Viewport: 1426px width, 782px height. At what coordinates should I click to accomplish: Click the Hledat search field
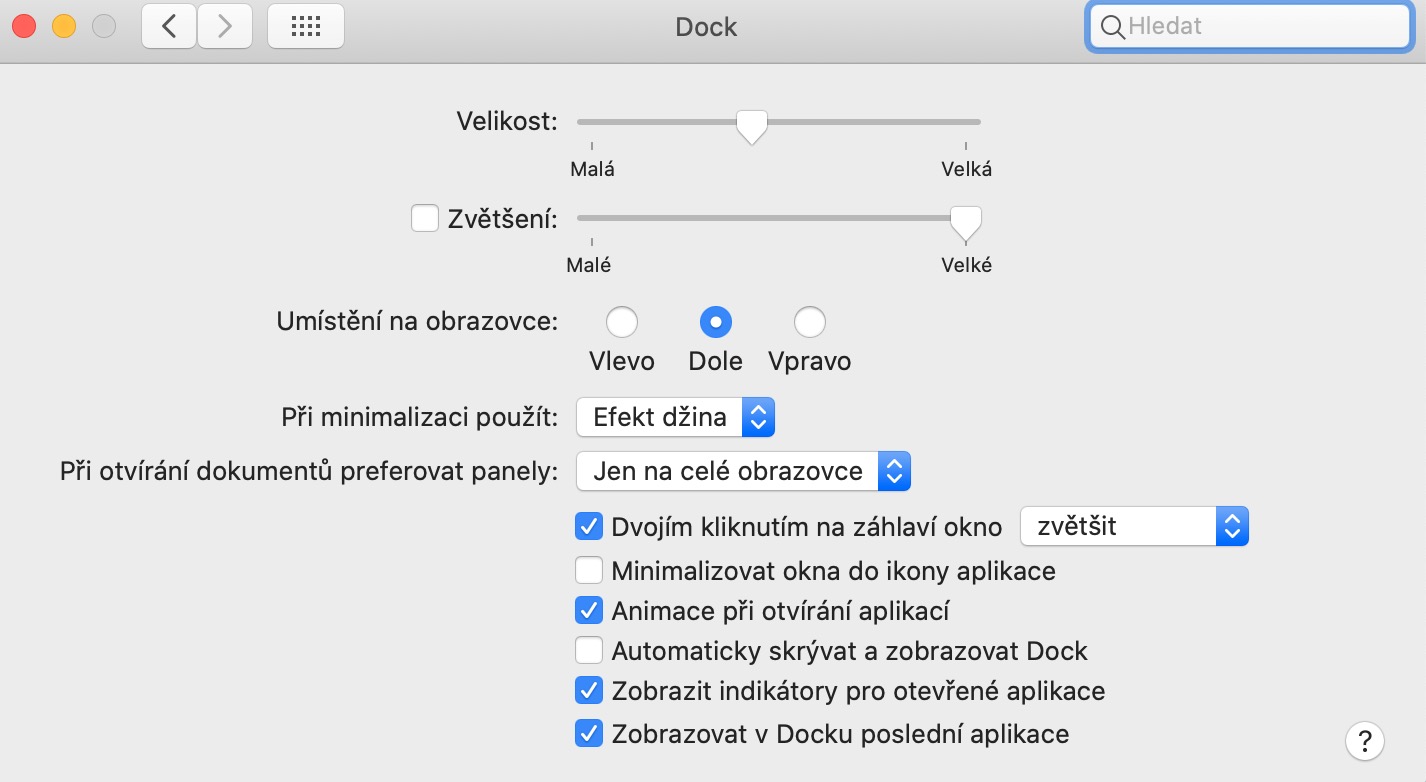[x=1262, y=27]
